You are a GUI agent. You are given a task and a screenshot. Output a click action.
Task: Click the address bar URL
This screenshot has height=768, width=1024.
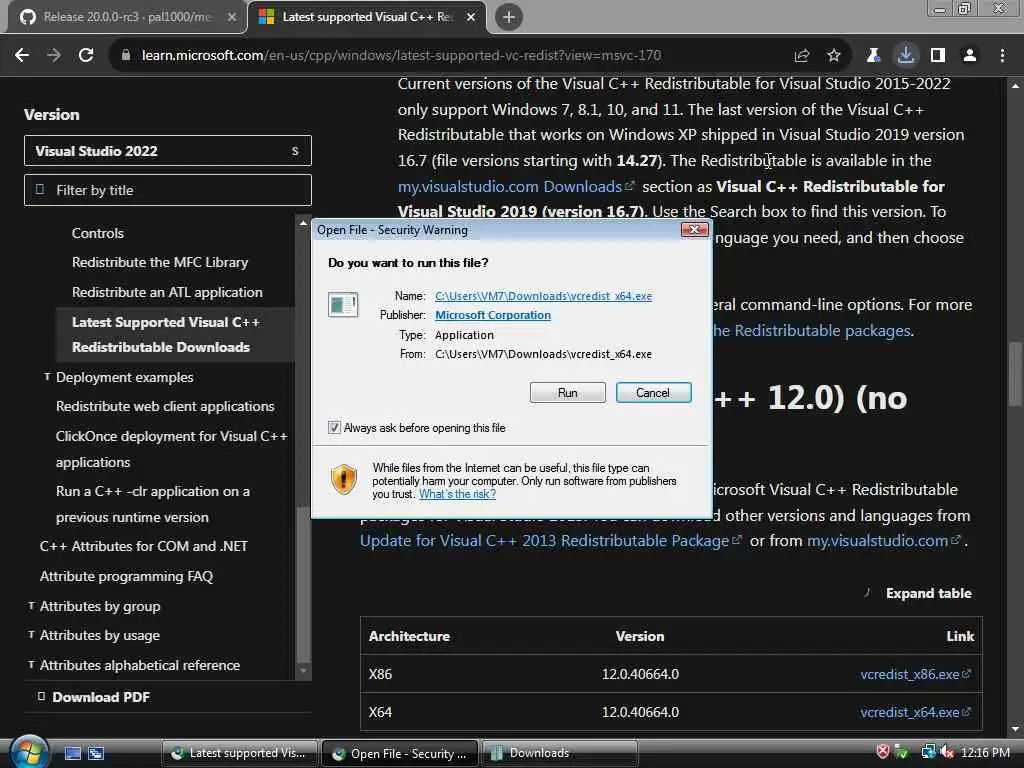pyautogui.click(x=401, y=56)
